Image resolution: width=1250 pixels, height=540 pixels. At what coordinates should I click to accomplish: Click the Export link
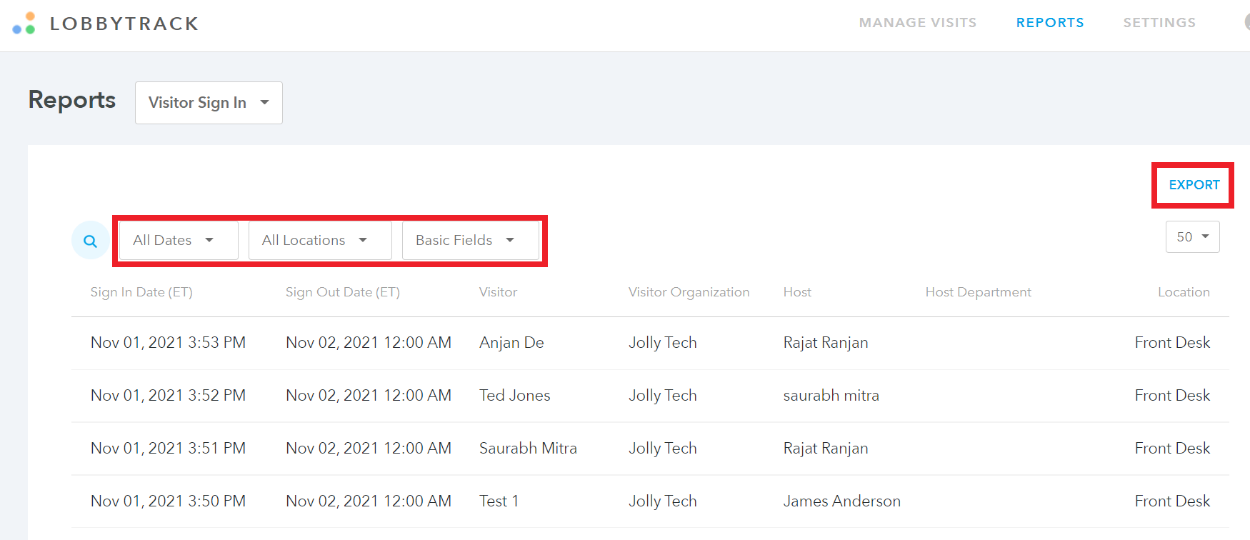tap(1194, 185)
